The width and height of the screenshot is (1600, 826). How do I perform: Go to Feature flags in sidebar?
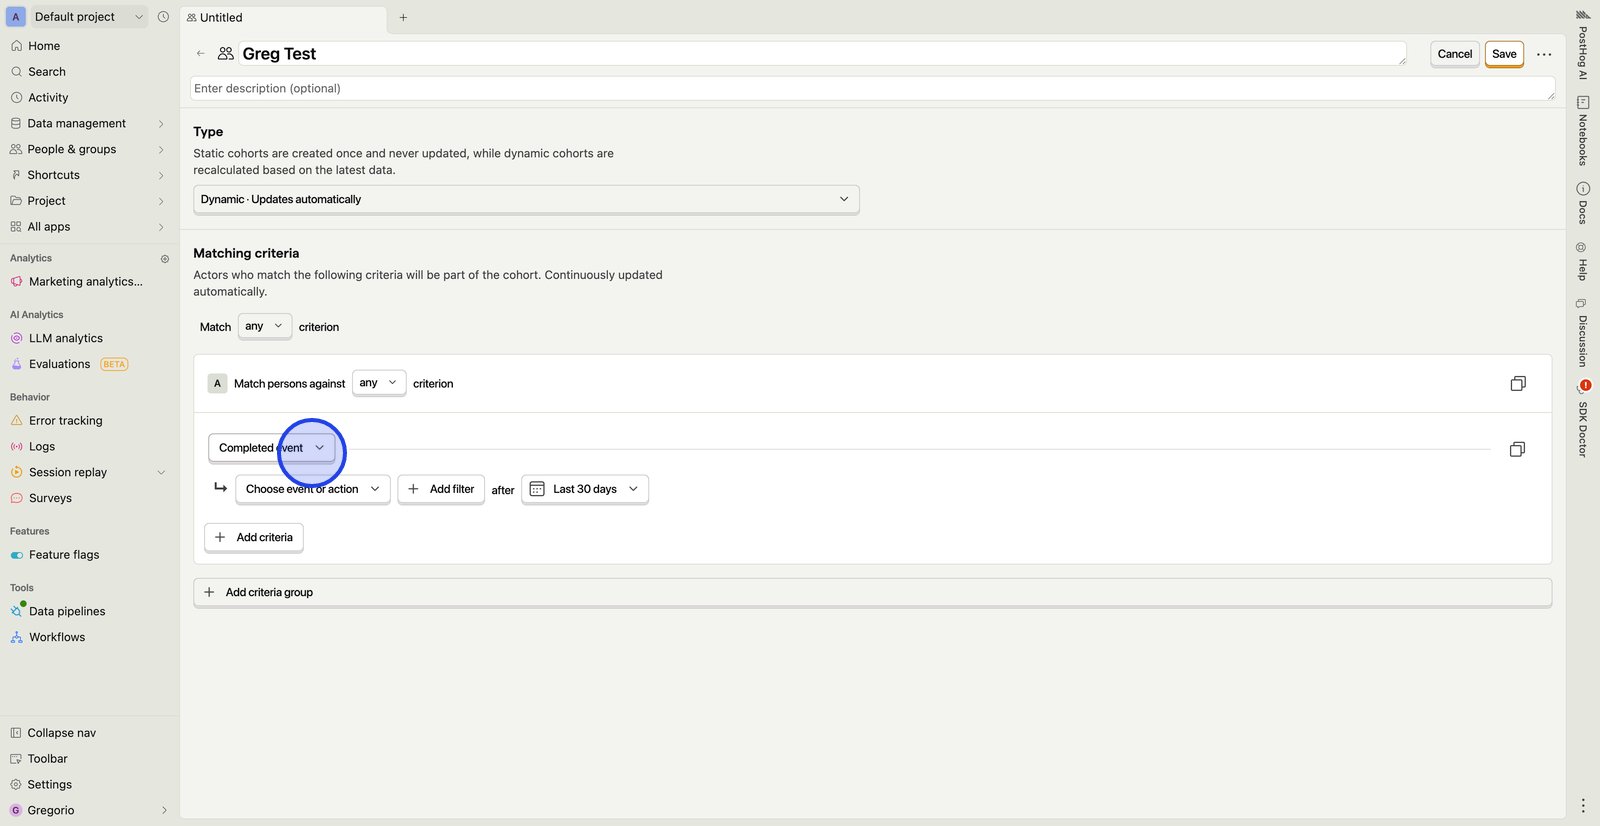click(x=64, y=555)
